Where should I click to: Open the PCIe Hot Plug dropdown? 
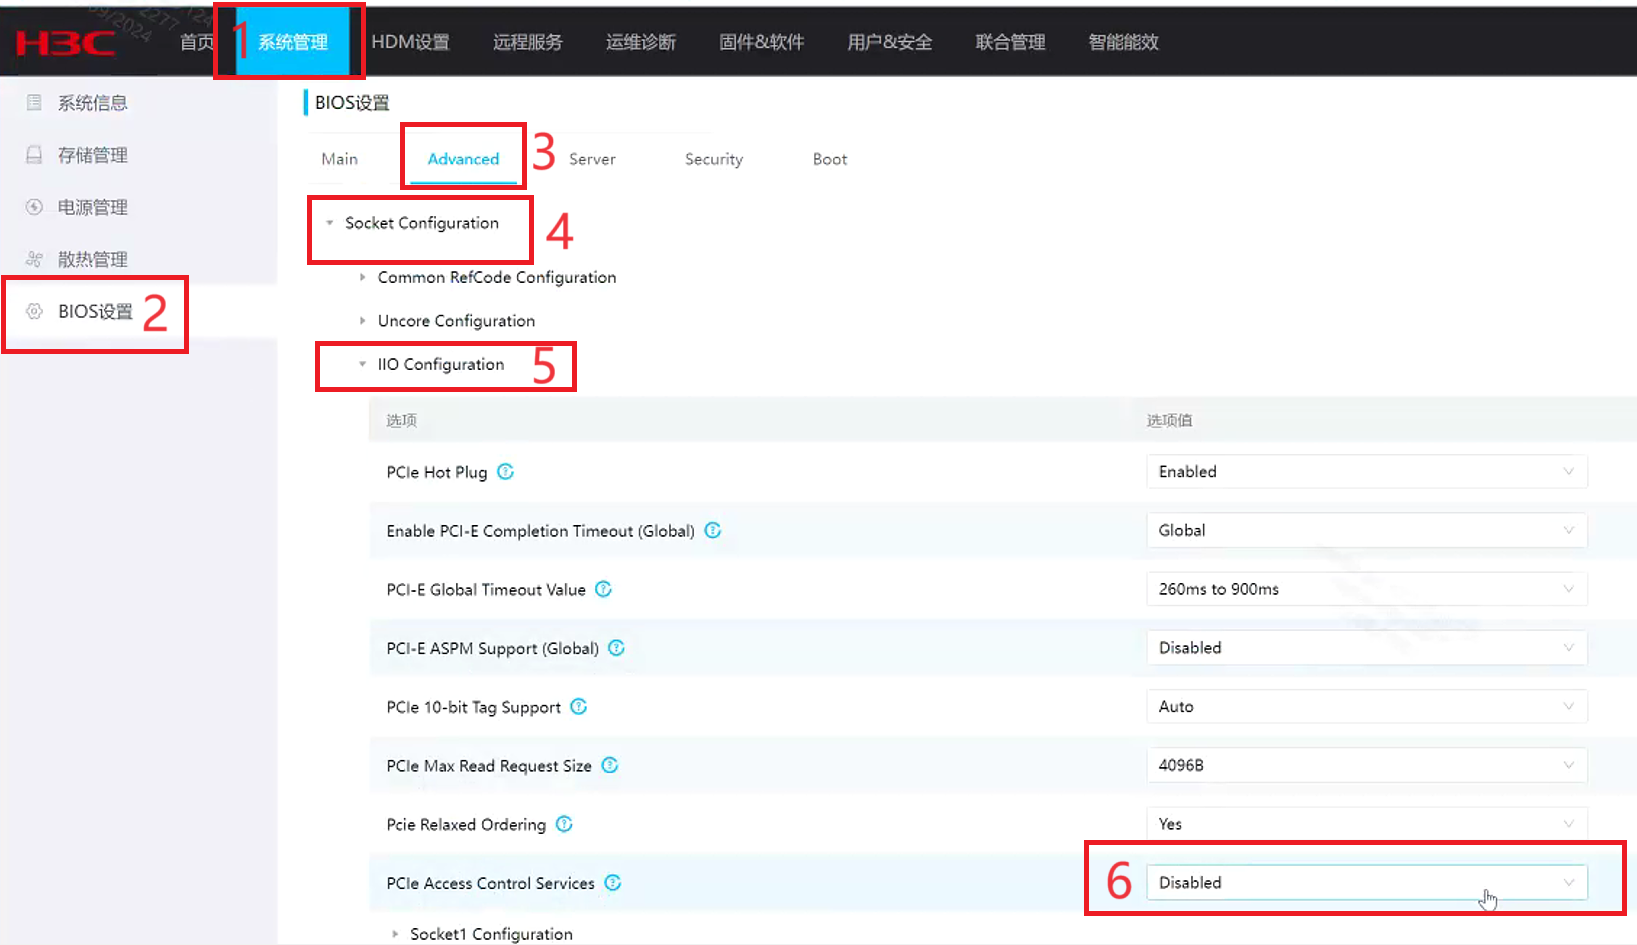coord(1366,471)
